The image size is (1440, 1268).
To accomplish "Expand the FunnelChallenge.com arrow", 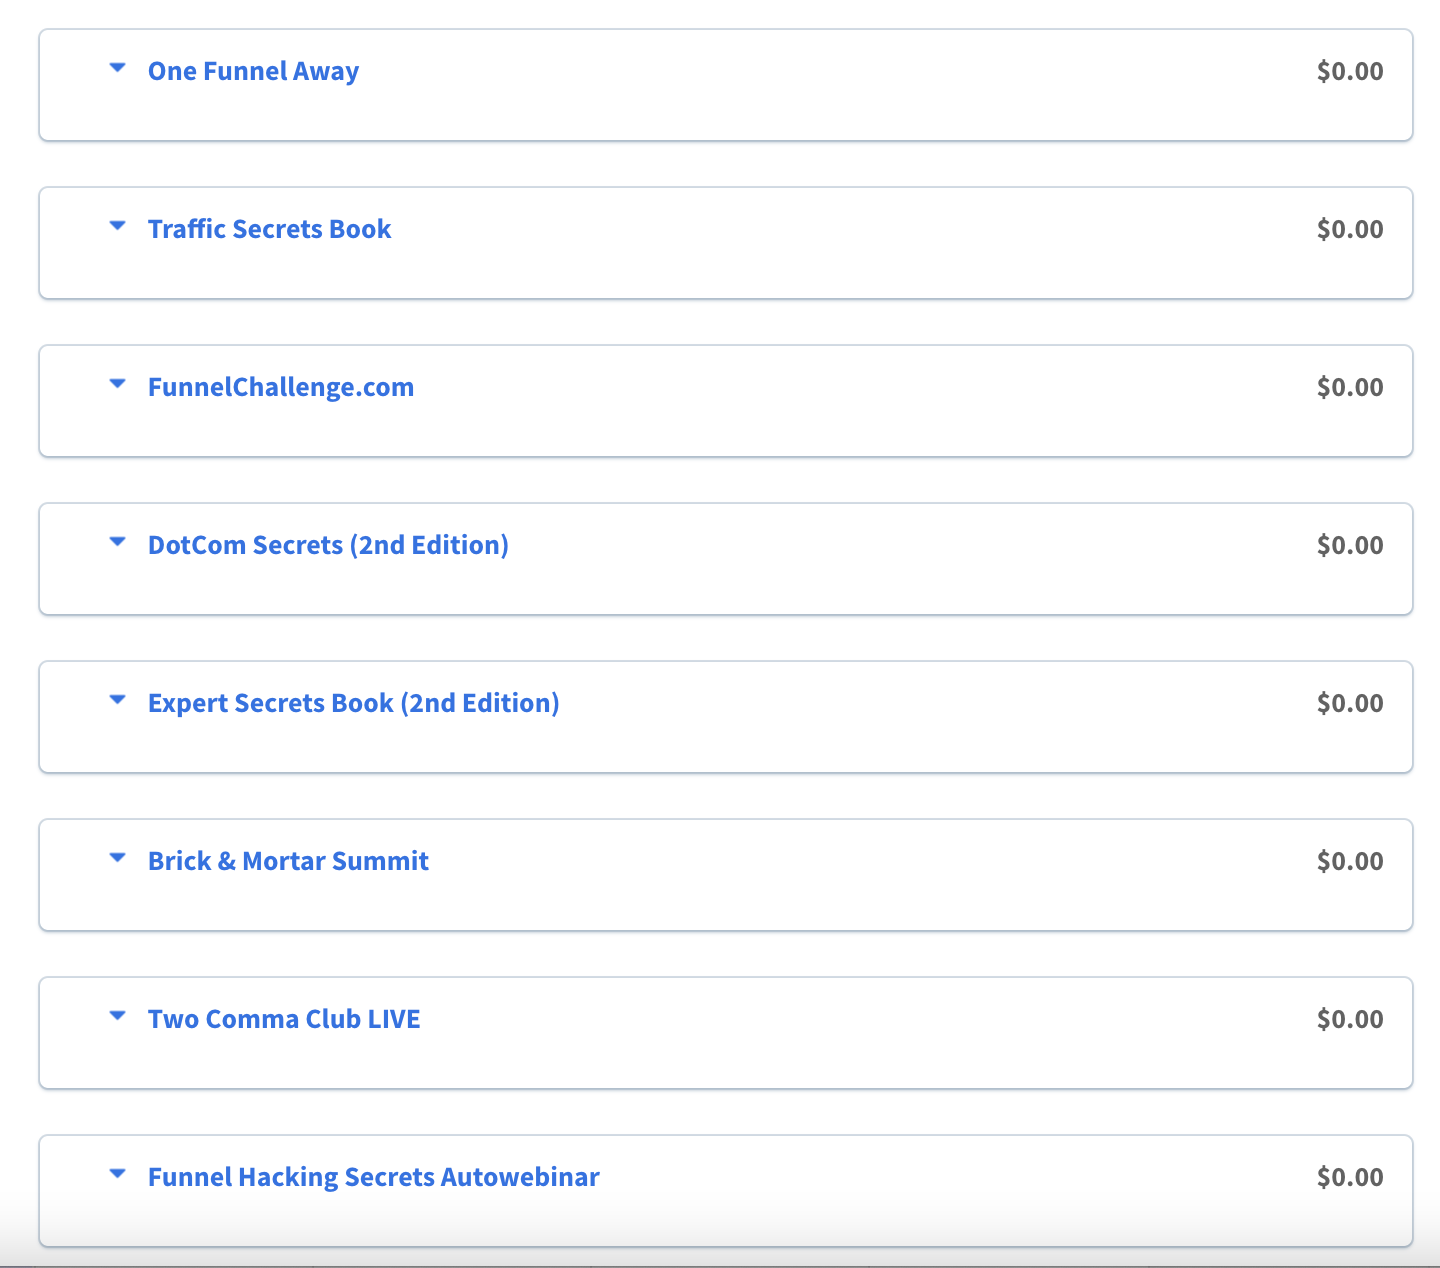I will tap(118, 384).
